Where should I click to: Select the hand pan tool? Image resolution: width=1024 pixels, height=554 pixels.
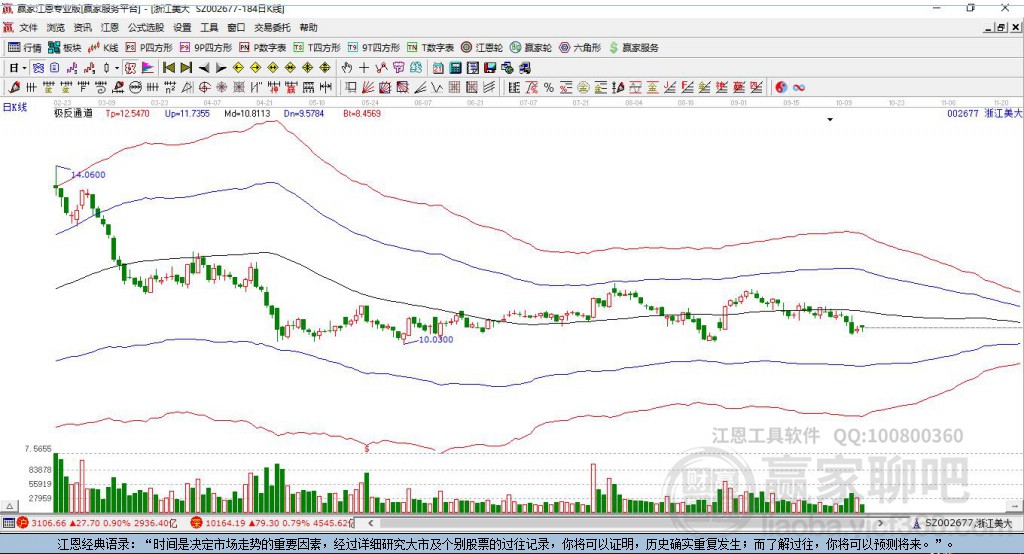pos(347,68)
